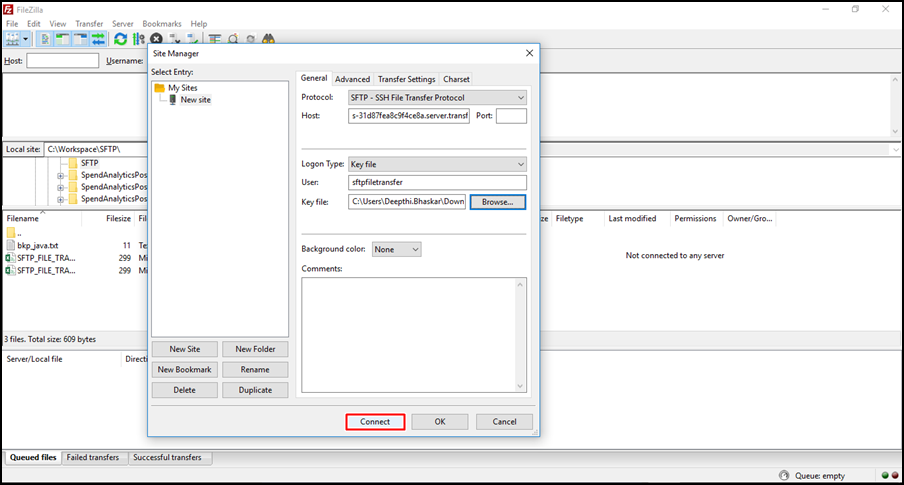
Task: Click the synchronized browsing icon
Action: (x=251, y=39)
